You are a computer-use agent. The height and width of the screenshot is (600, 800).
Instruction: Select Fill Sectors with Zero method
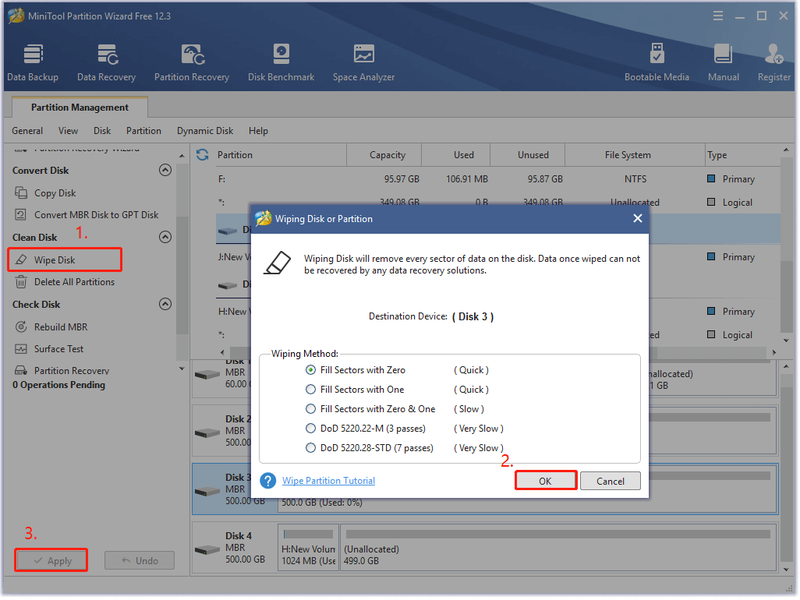(311, 370)
